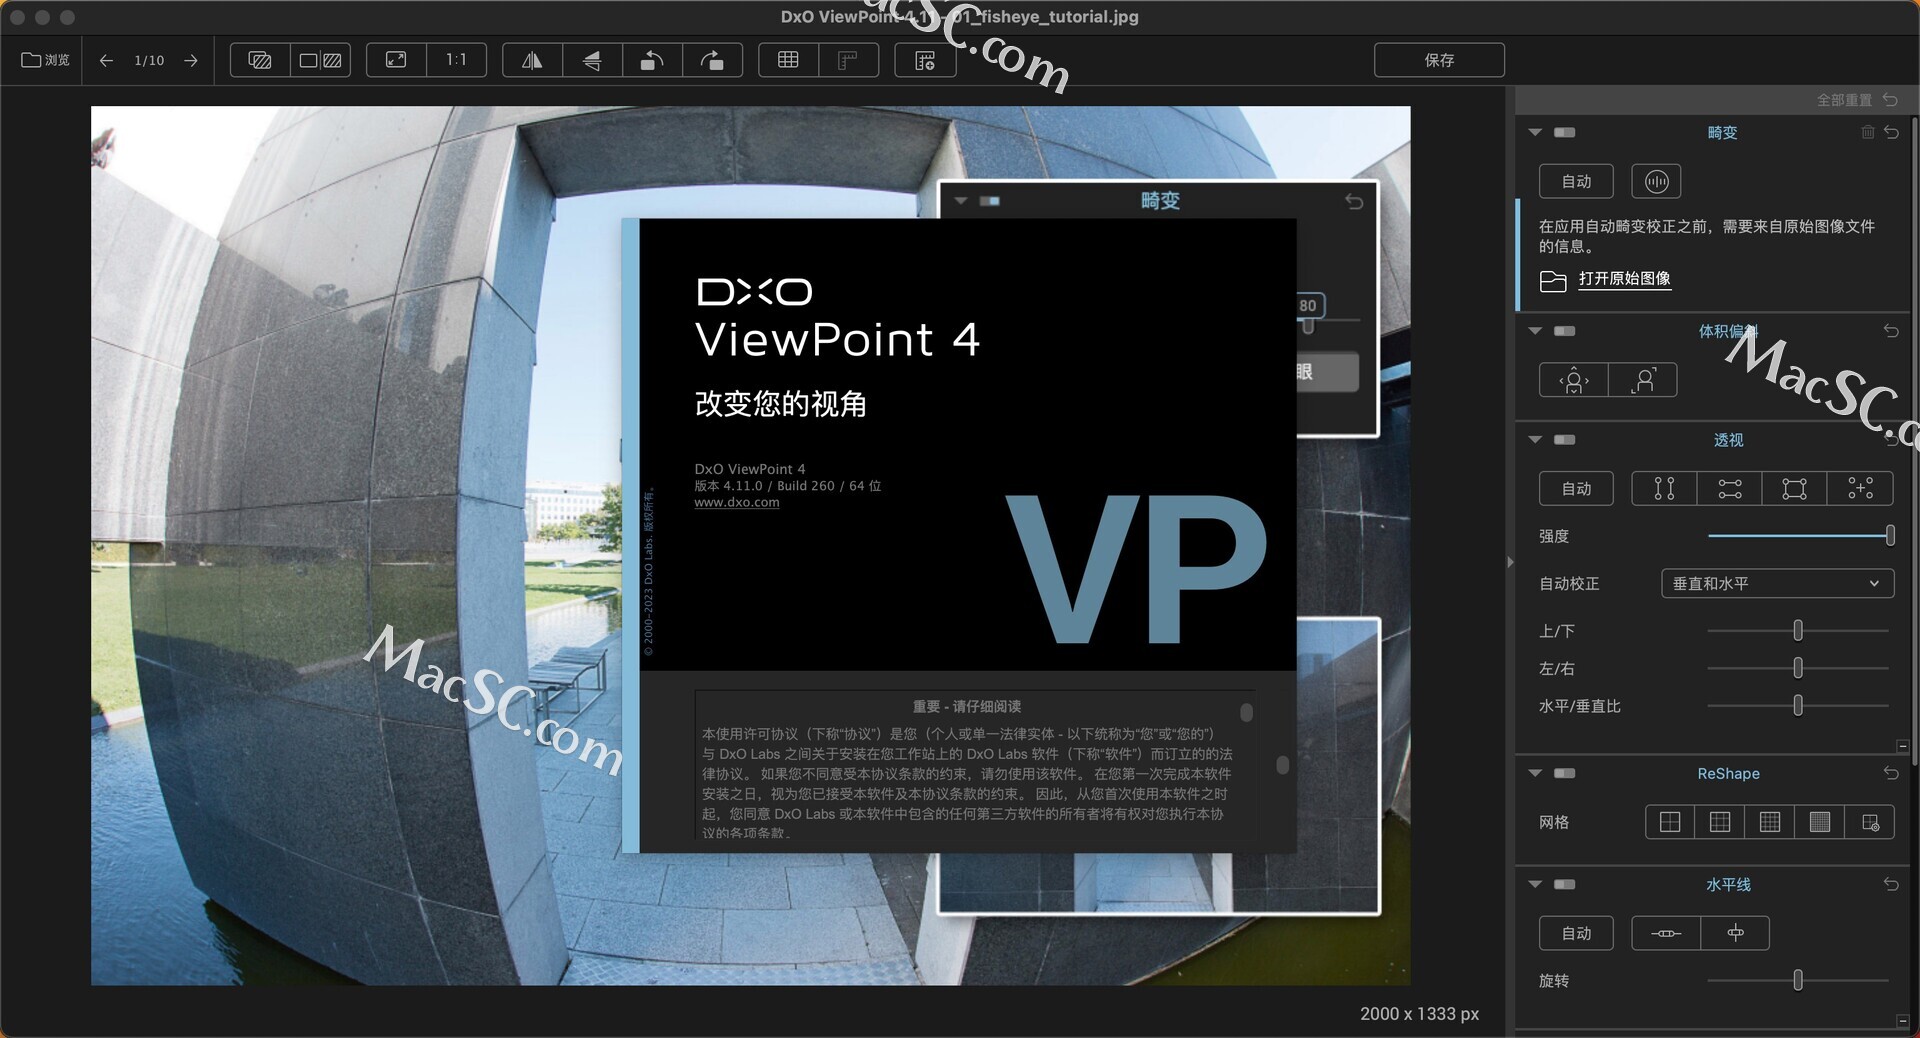Collapse the 体积偏斜 section
This screenshot has width=1920, height=1038.
[1535, 330]
